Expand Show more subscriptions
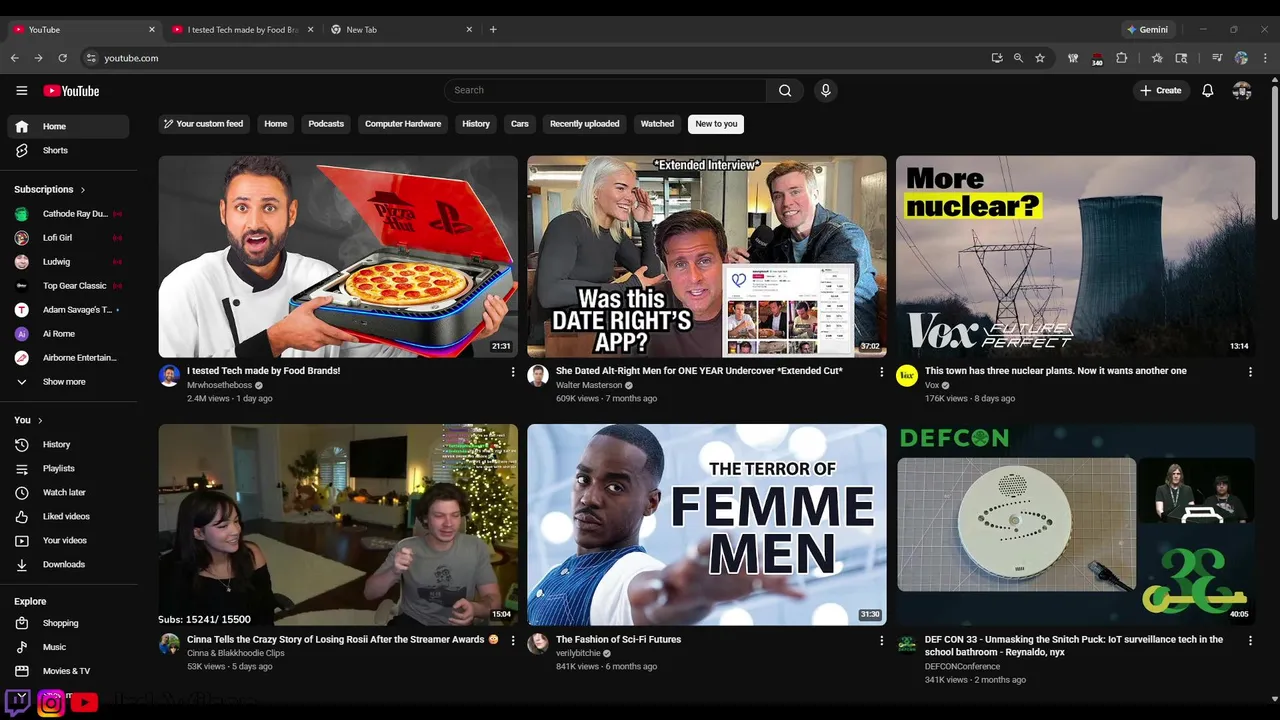The width and height of the screenshot is (1280, 720). (68, 382)
